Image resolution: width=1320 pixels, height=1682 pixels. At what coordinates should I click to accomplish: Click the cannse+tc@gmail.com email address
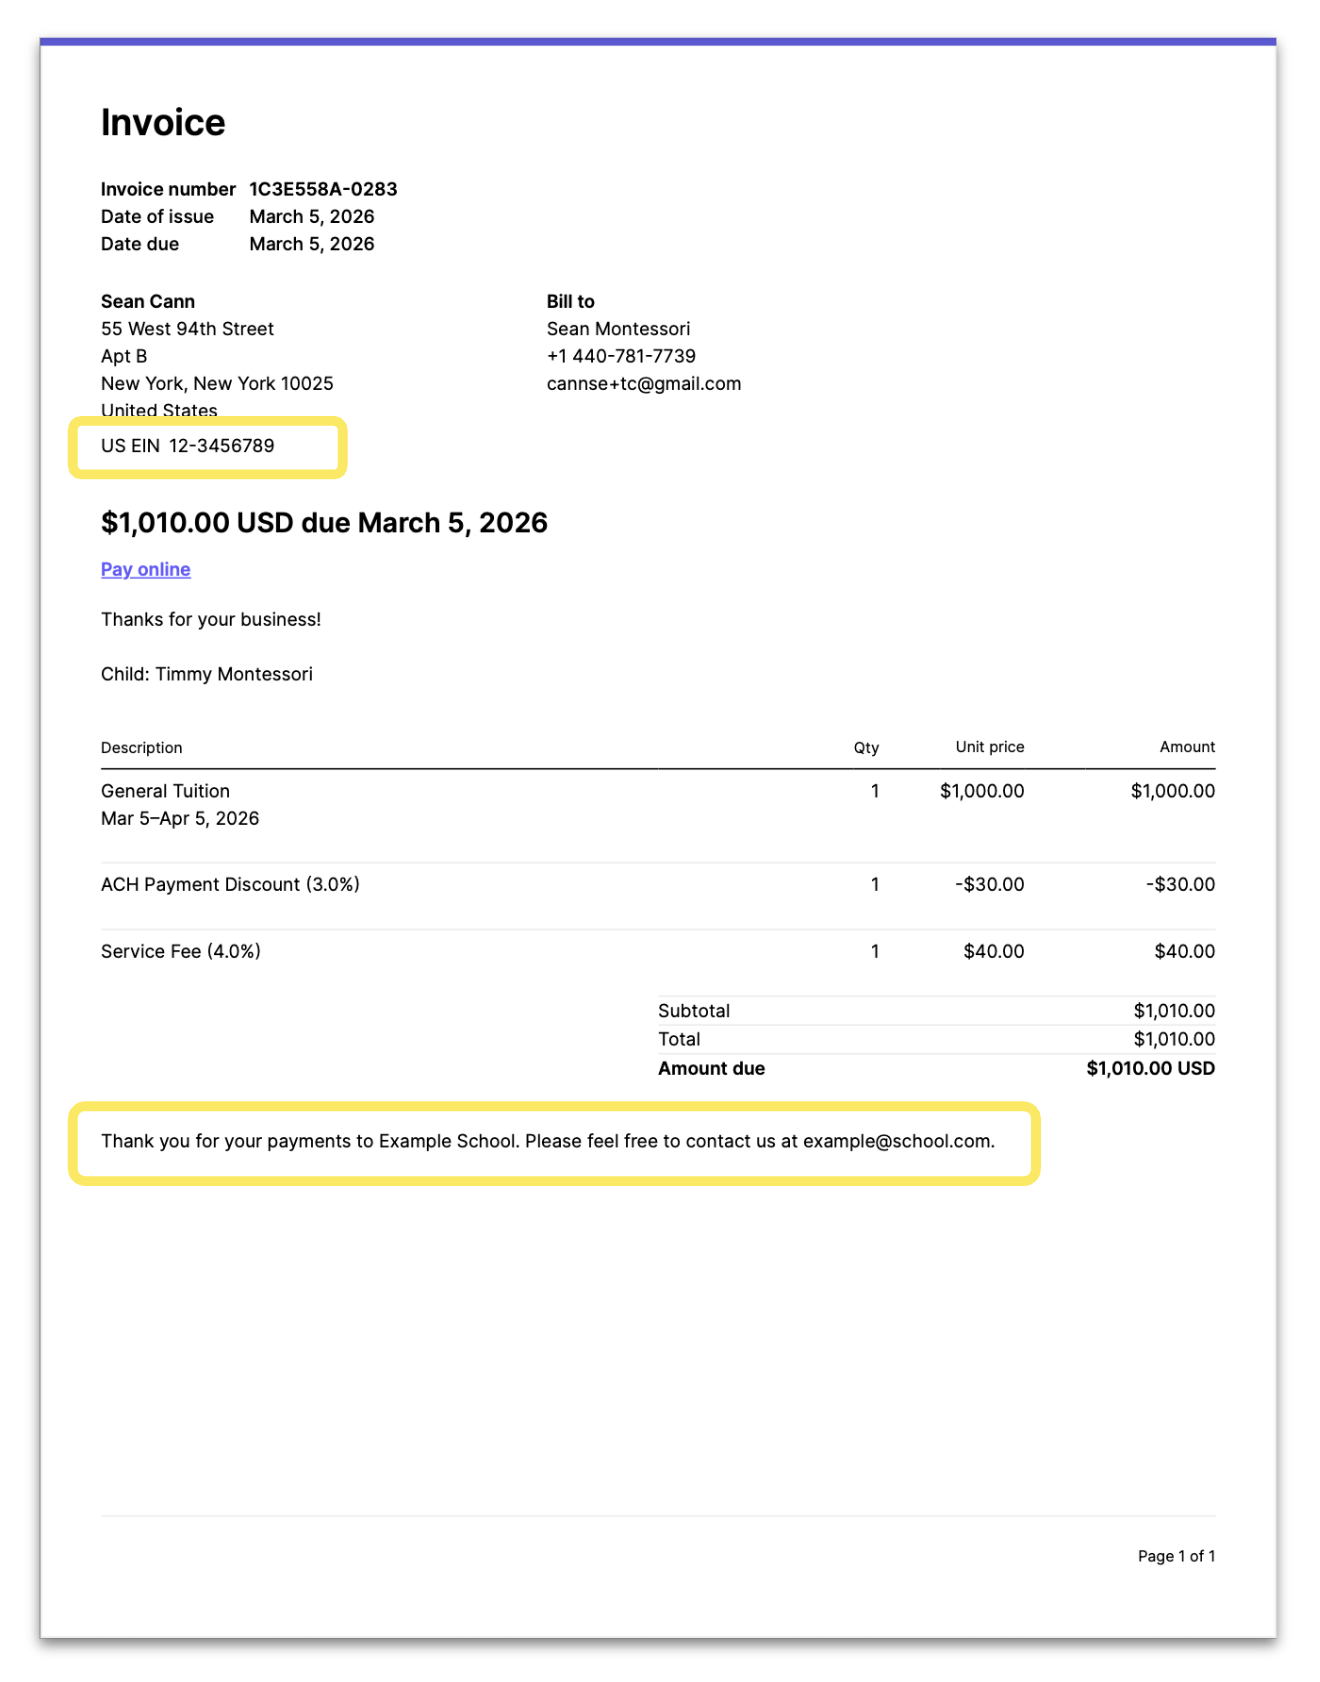coord(644,384)
